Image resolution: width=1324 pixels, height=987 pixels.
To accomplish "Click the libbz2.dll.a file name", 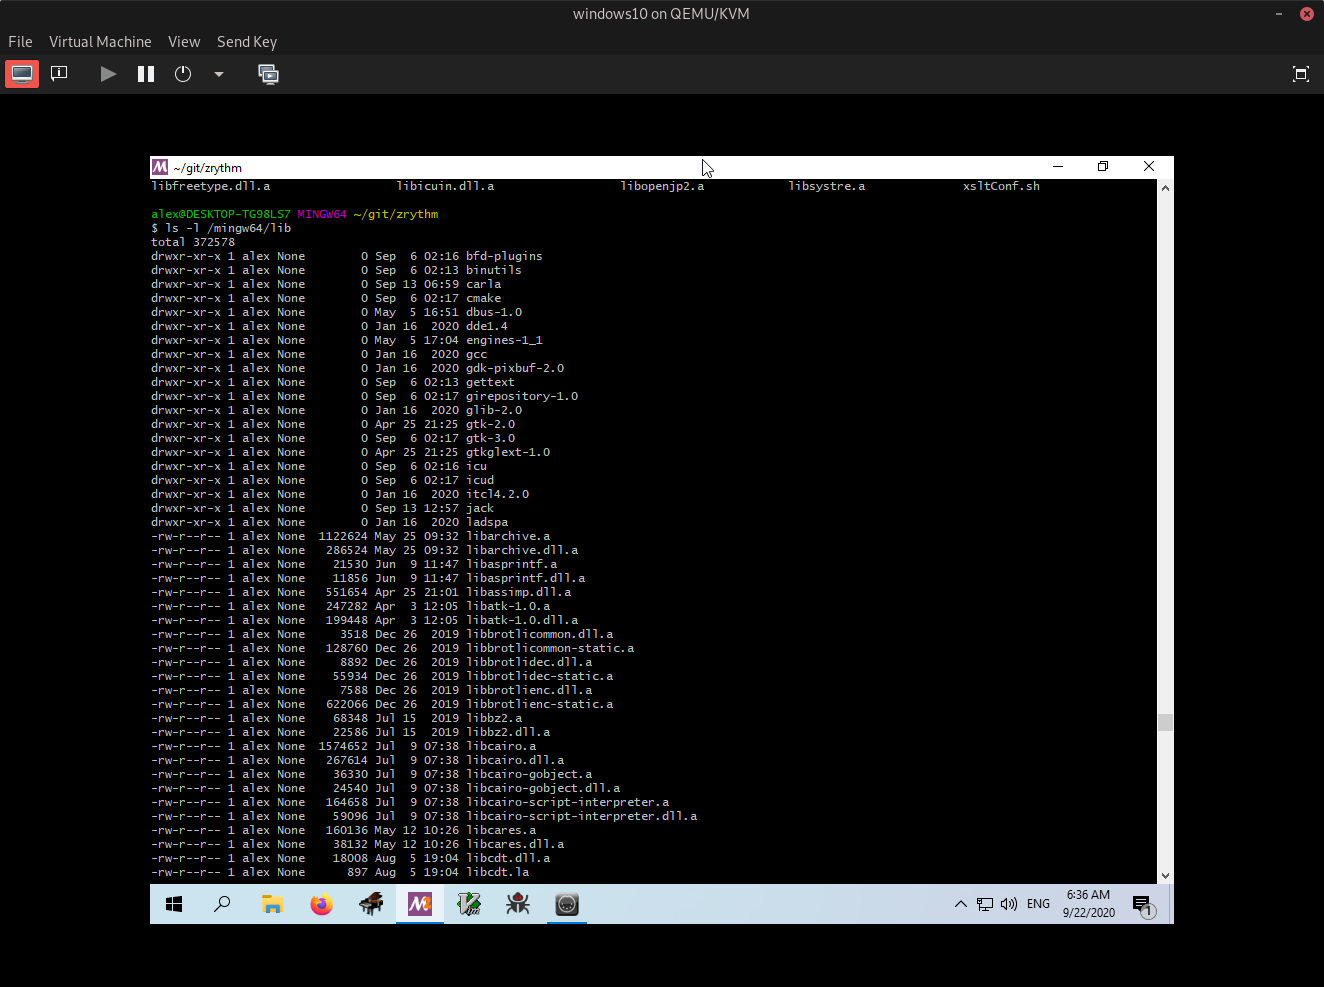I will (x=508, y=732).
